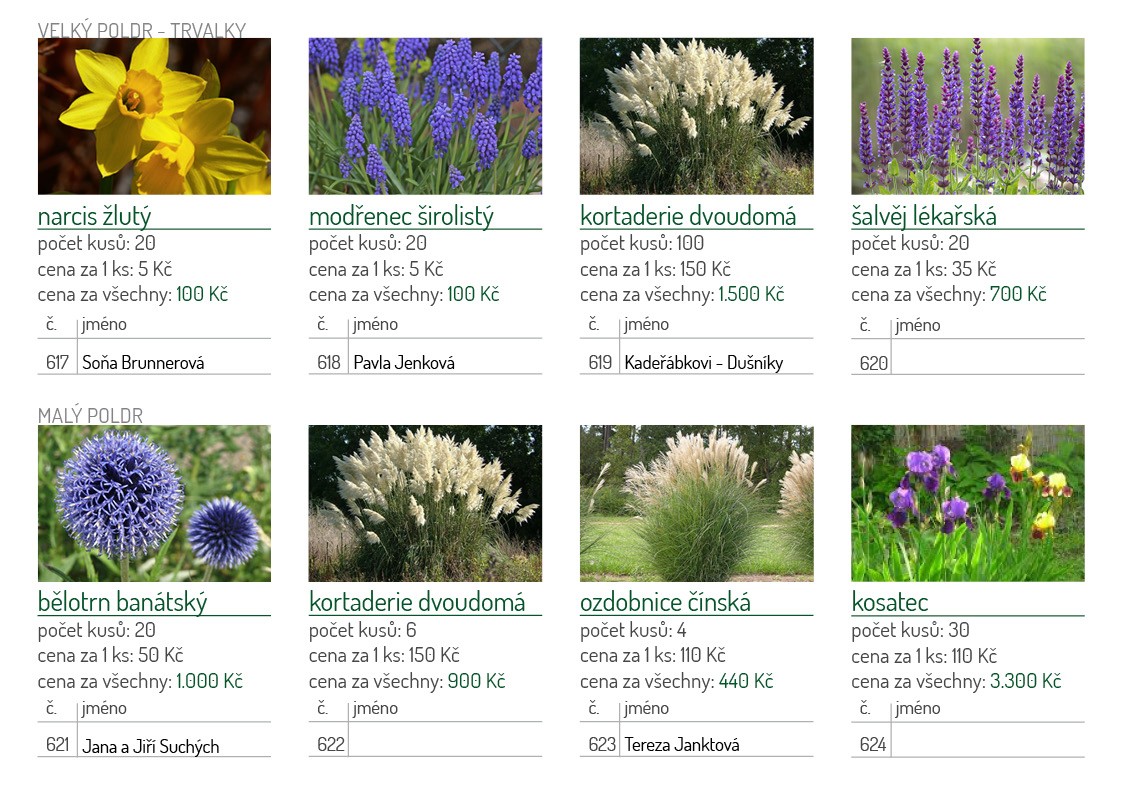This screenshot has width=1123, height=794.
Task: Select the šalvěj lékařská image
Action: 967,116
